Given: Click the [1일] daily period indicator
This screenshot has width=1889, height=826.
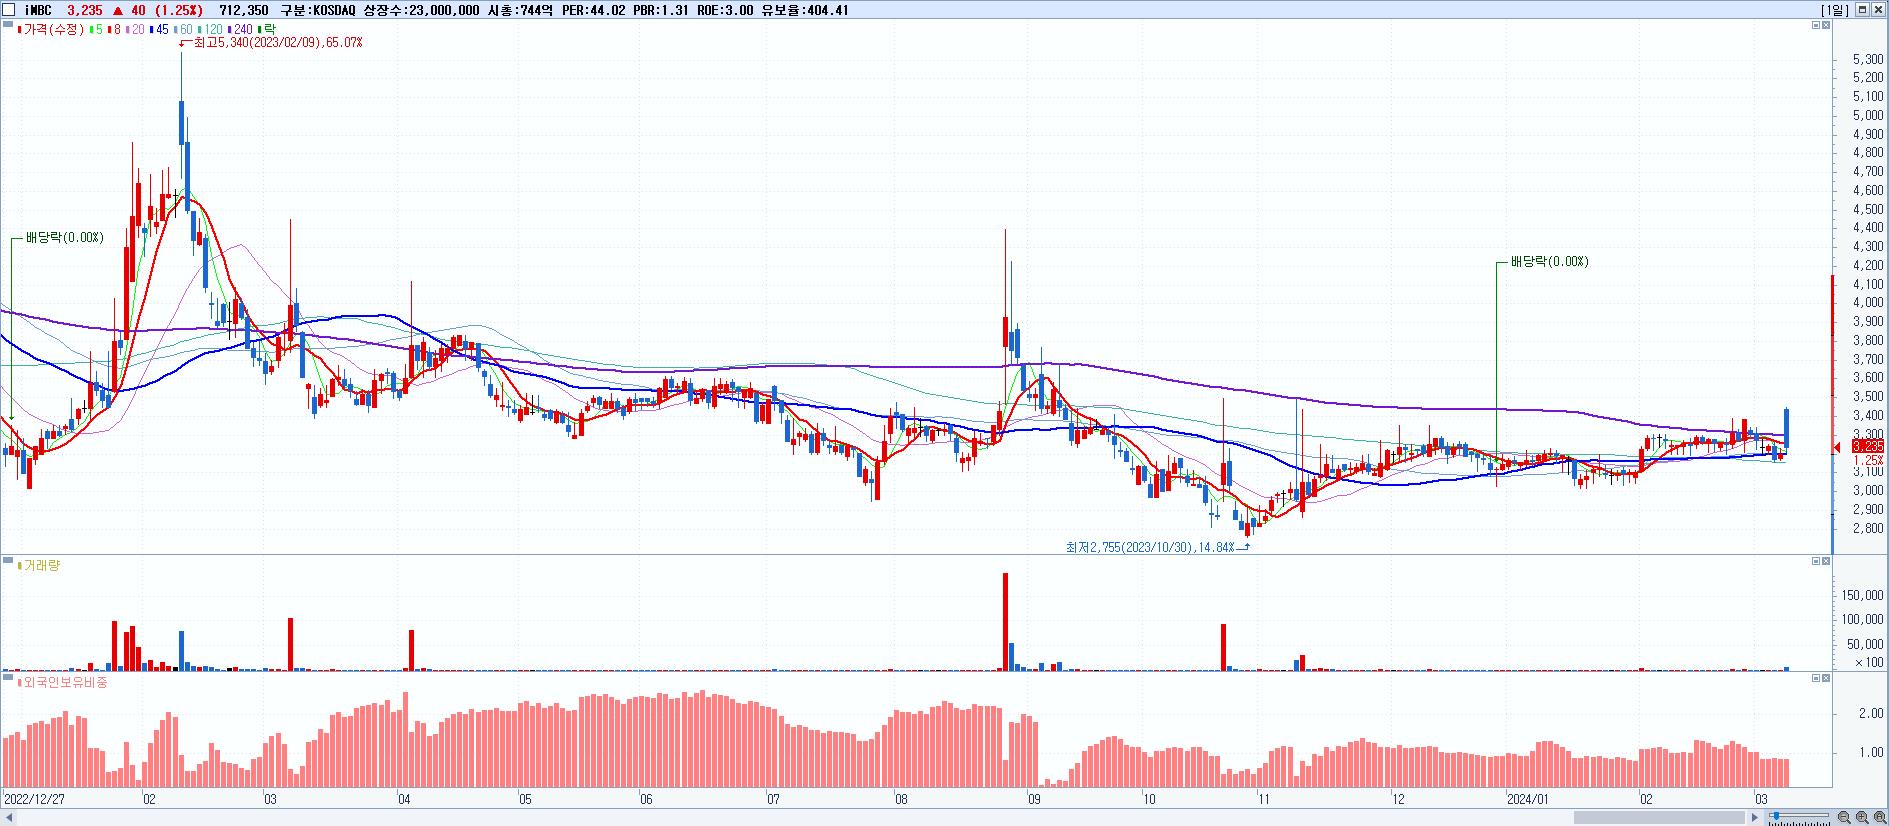Looking at the screenshot, I should coord(1835,9).
